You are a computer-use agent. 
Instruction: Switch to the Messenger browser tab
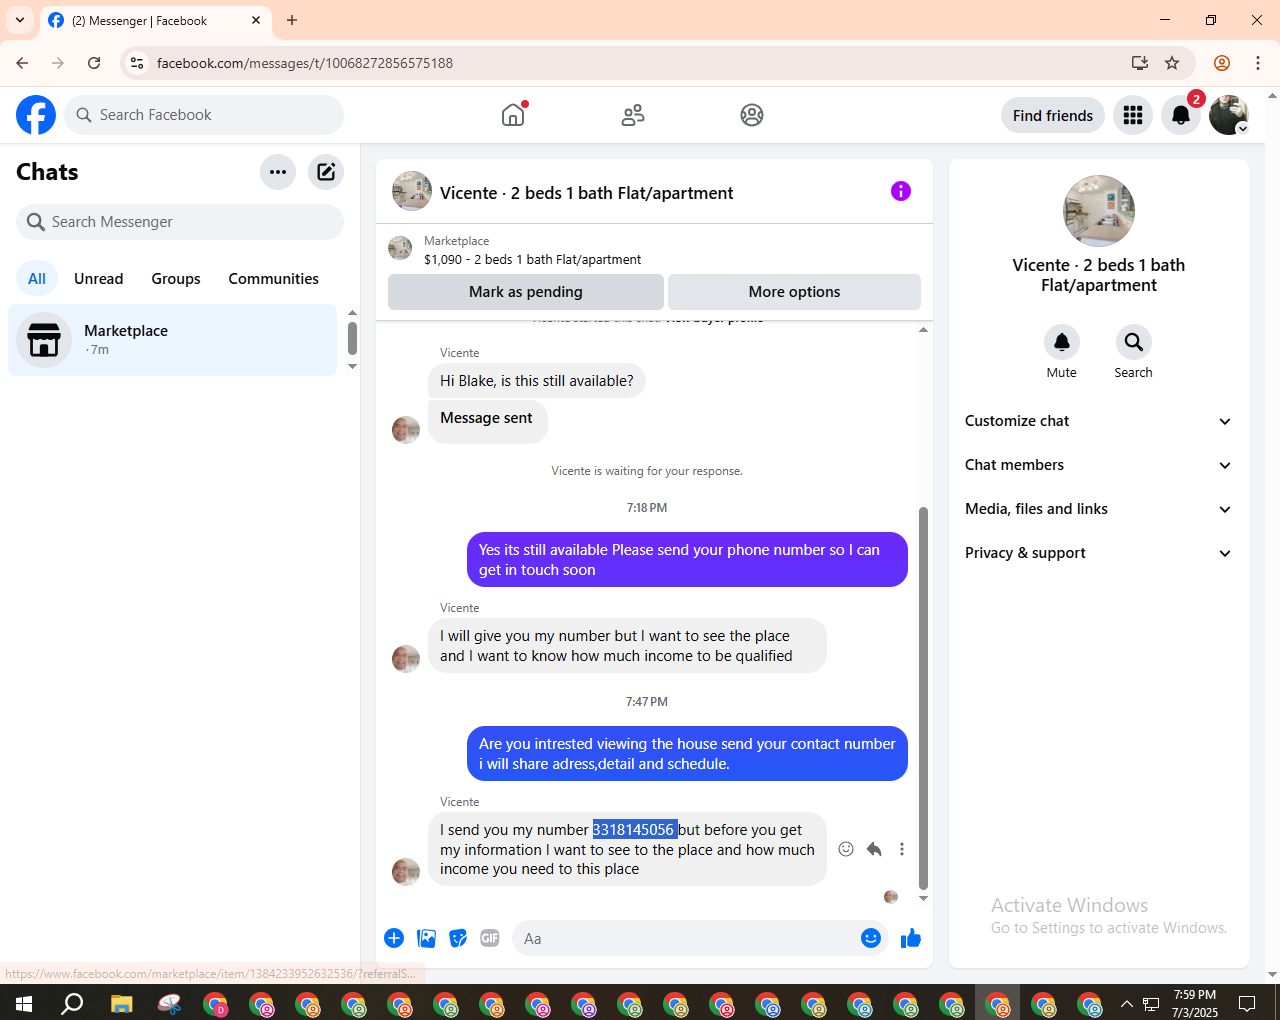[x=155, y=21]
